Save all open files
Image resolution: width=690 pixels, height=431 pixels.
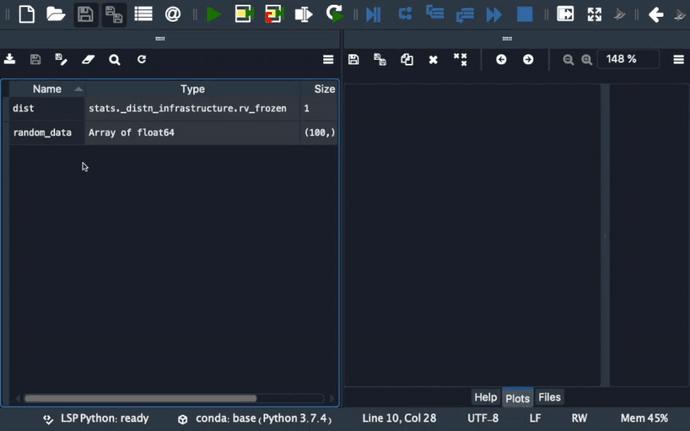[x=114, y=14]
